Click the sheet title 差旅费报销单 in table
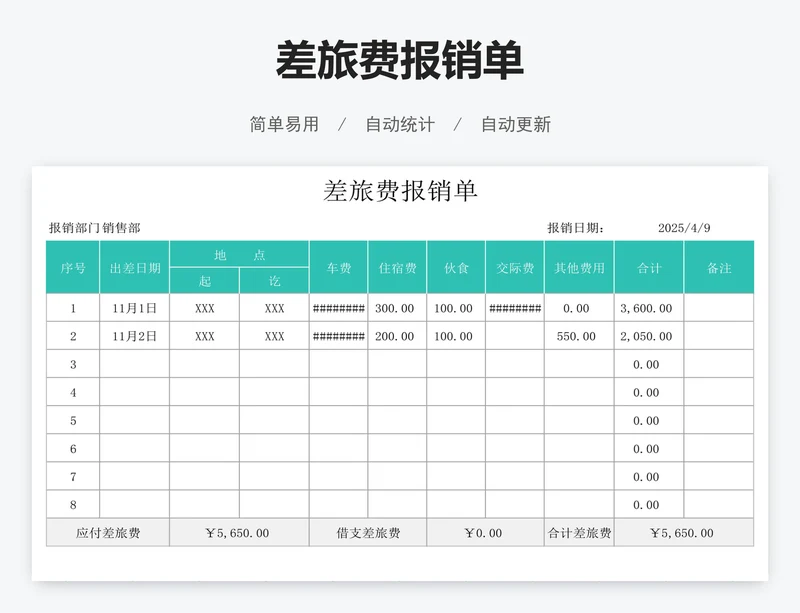Image resolution: width=800 pixels, height=613 pixels. coord(400,191)
